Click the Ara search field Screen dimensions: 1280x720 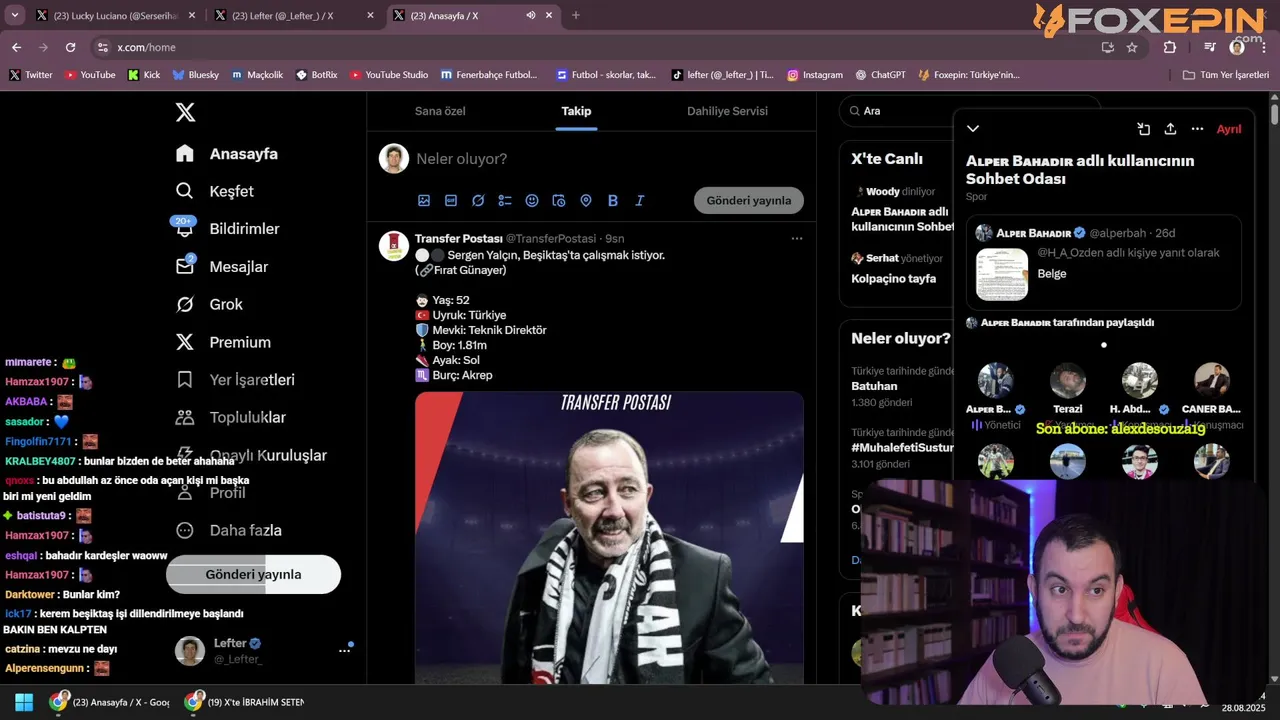point(970,111)
